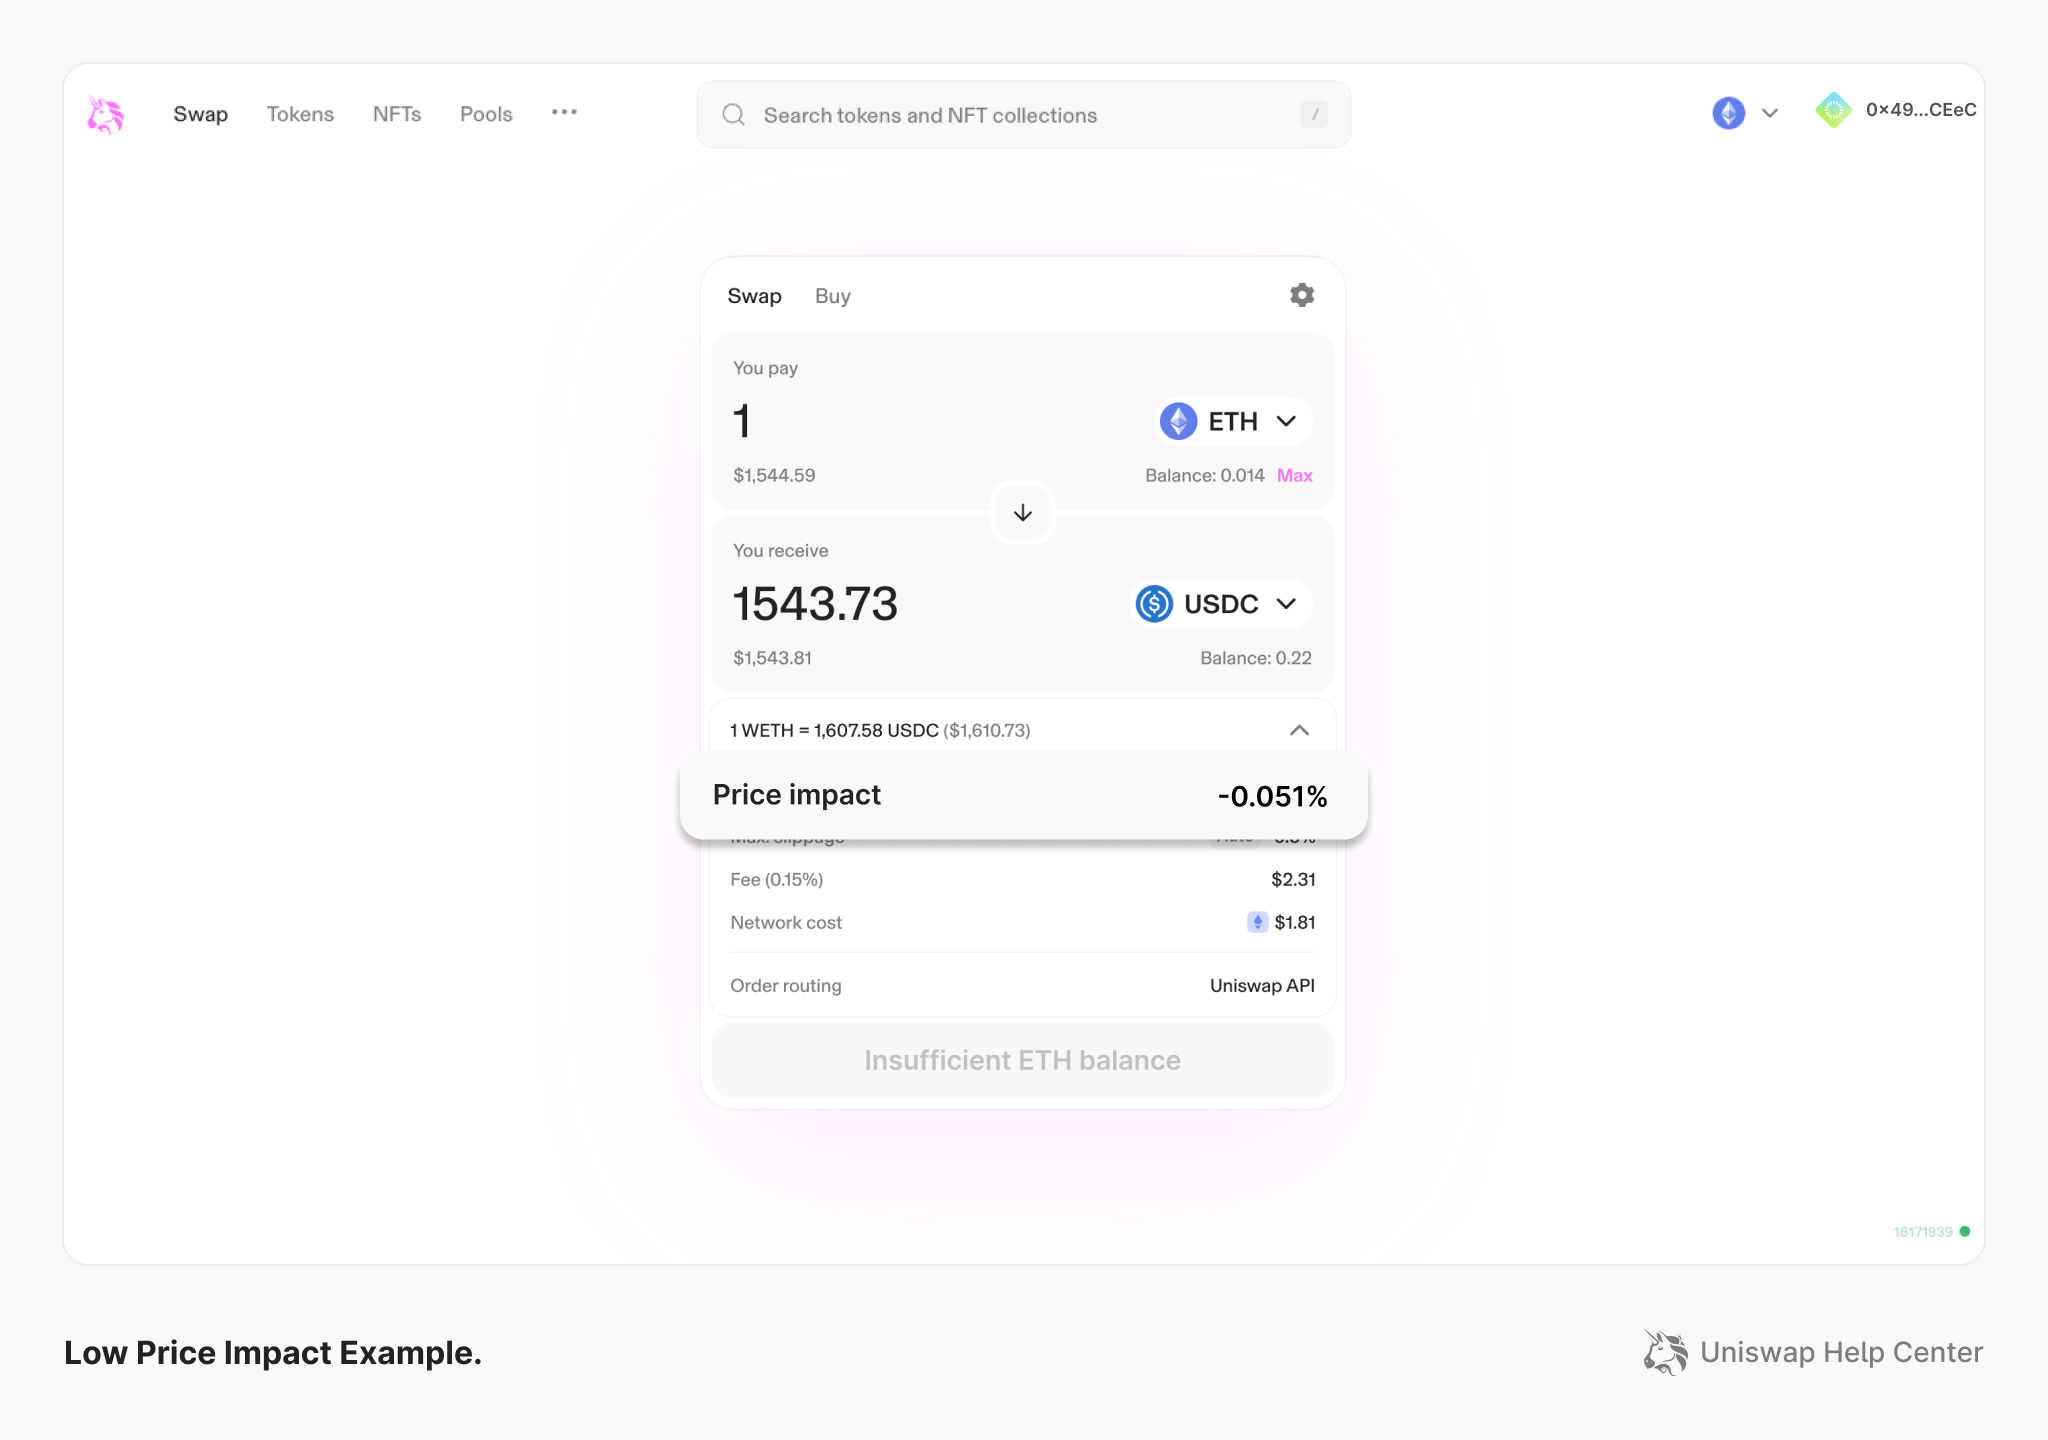Open settings via the gear icon

1301,294
